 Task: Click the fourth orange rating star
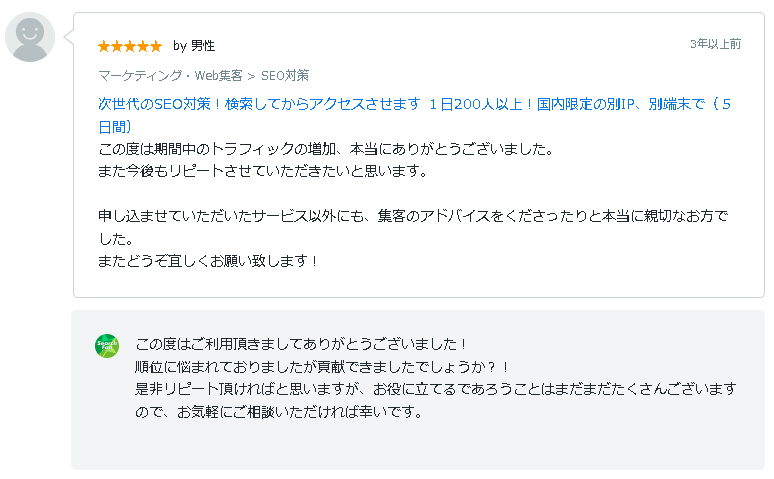tap(143, 46)
